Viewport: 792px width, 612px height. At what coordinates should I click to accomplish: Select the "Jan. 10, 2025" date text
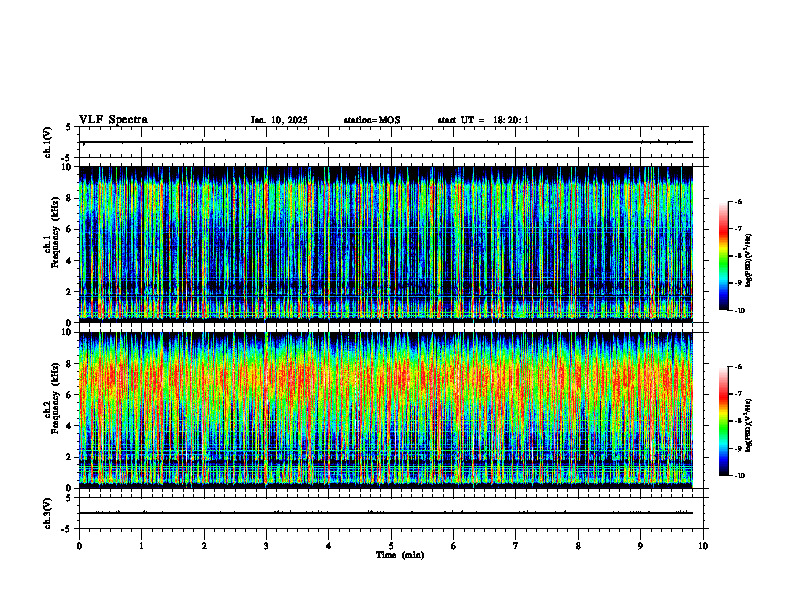tap(279, 120)
